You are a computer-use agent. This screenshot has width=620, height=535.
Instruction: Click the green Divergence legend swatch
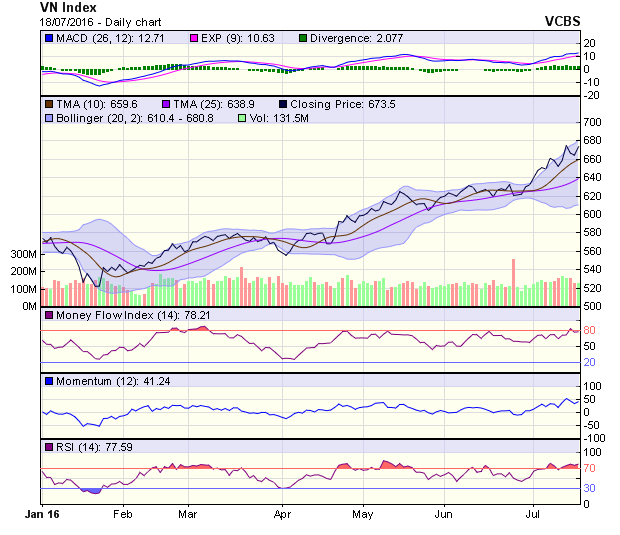point(302,38)
